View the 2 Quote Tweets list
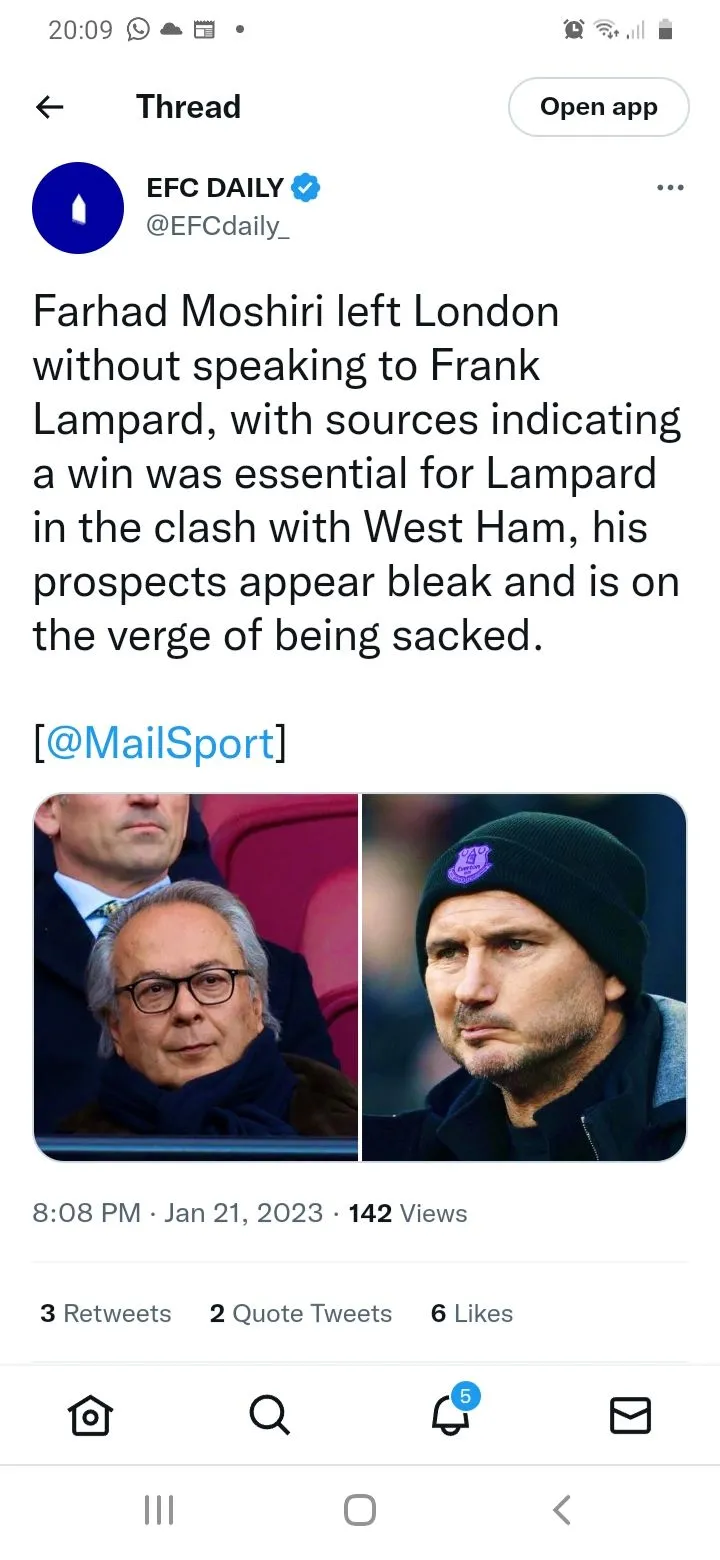The height and width of the screenshot is (1560, 720). click(301, 1313)
